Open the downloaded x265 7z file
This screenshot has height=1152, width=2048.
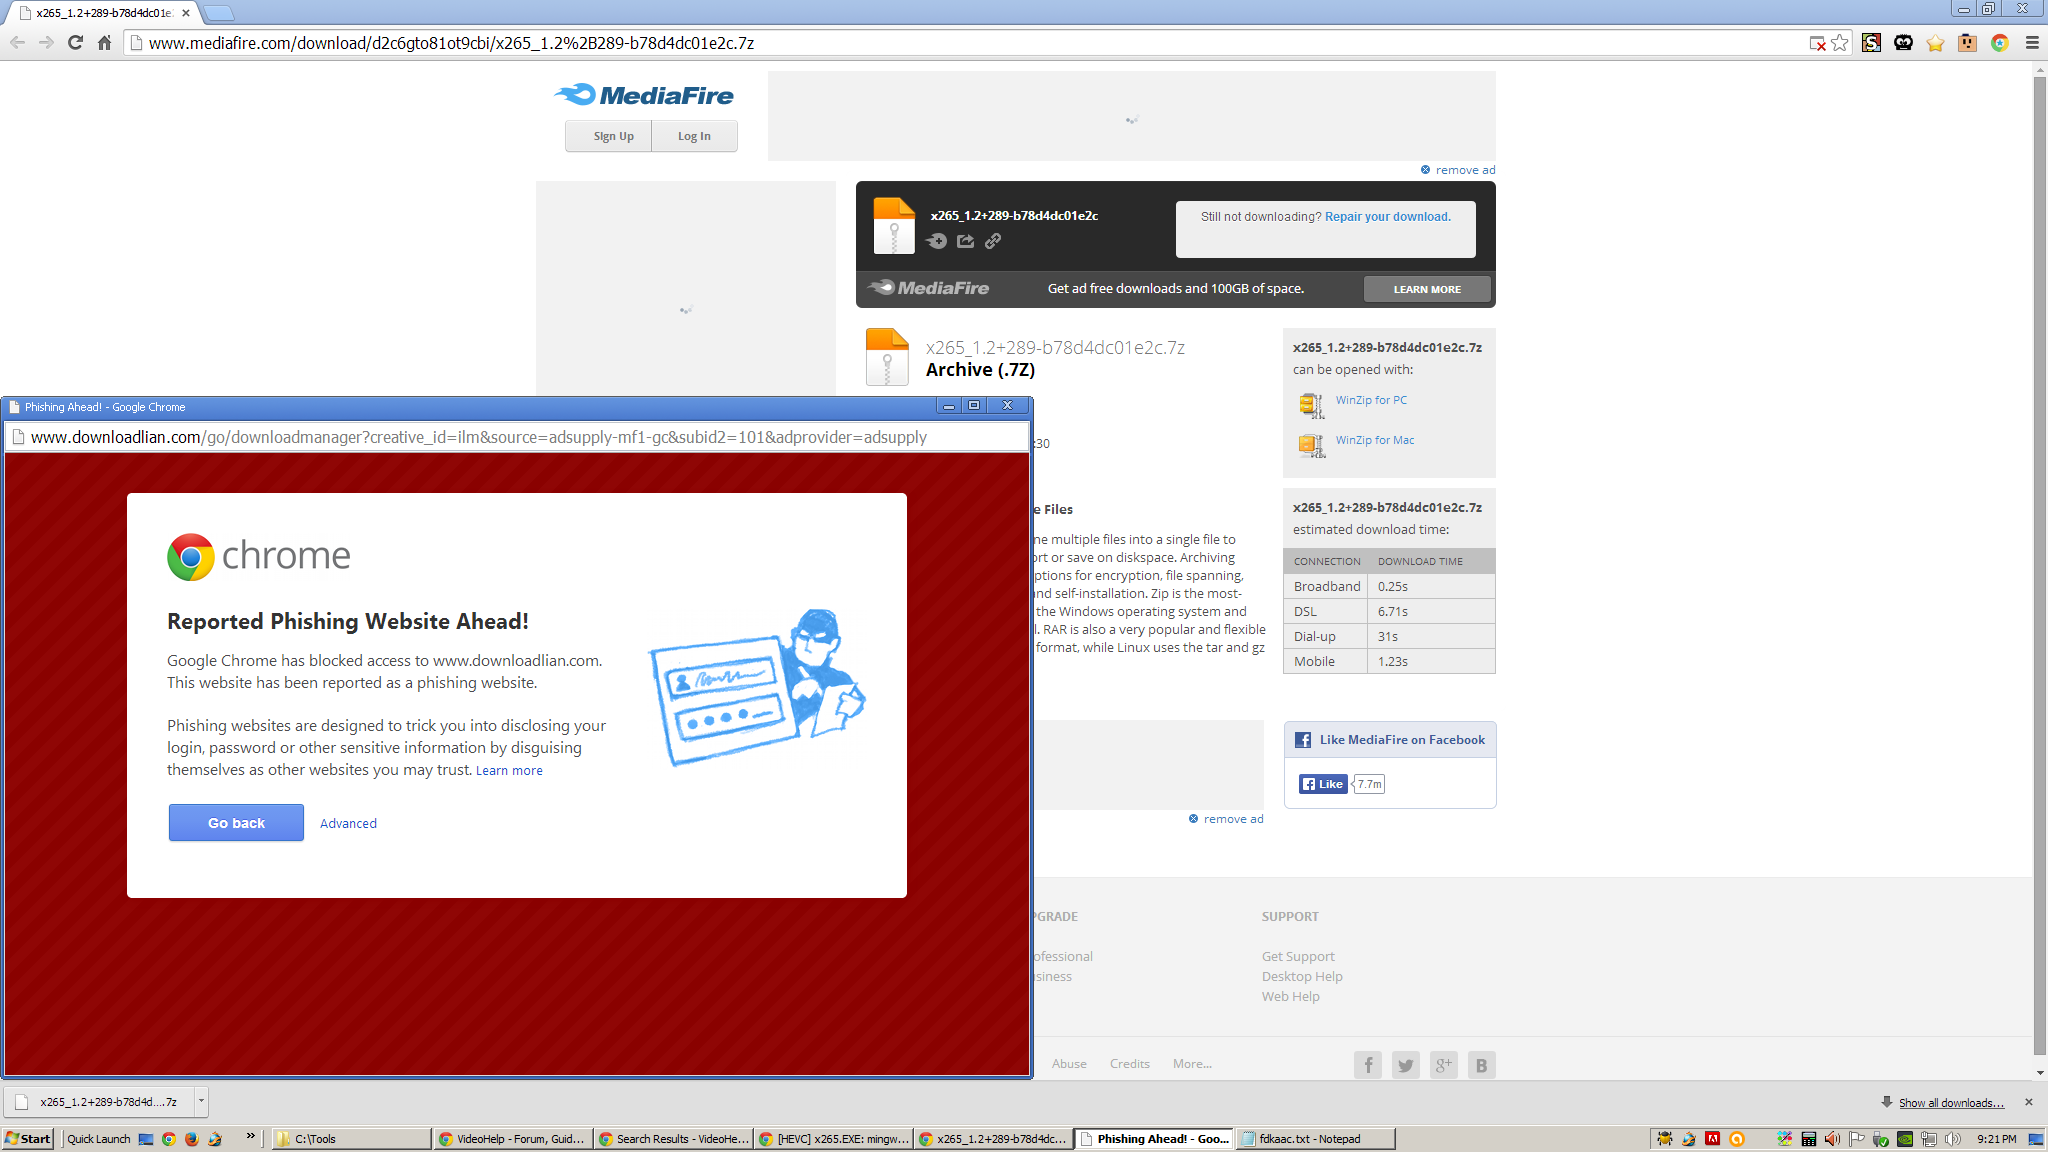[x=100, y=1101]
